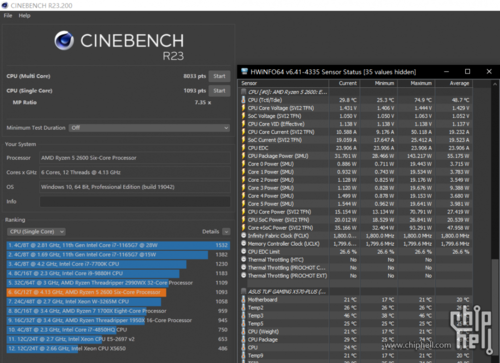This screenshot has height=363, width=500.
Task: Click the Cinebench title bar icon
Action: (x=5, y=5)
